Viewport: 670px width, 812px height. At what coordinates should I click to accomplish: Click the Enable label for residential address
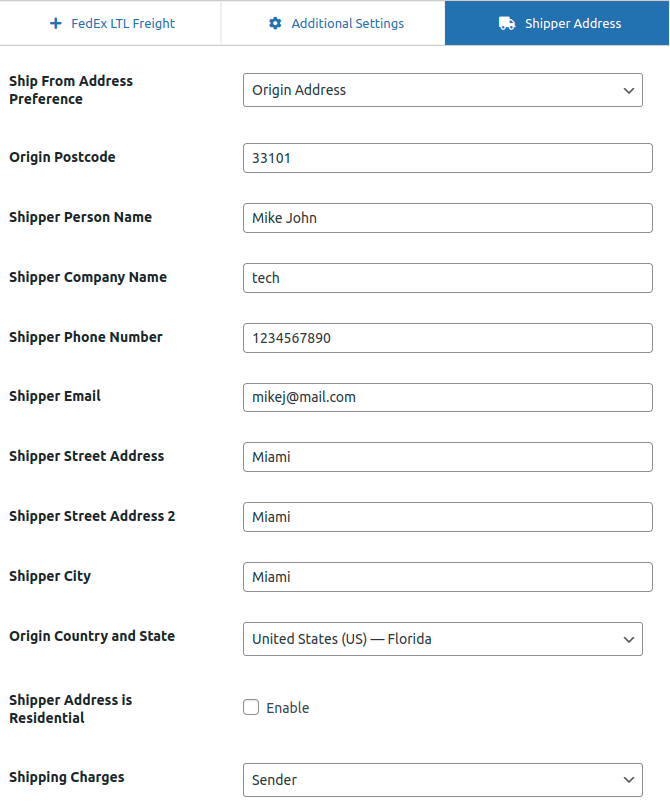tap(288, 708)
